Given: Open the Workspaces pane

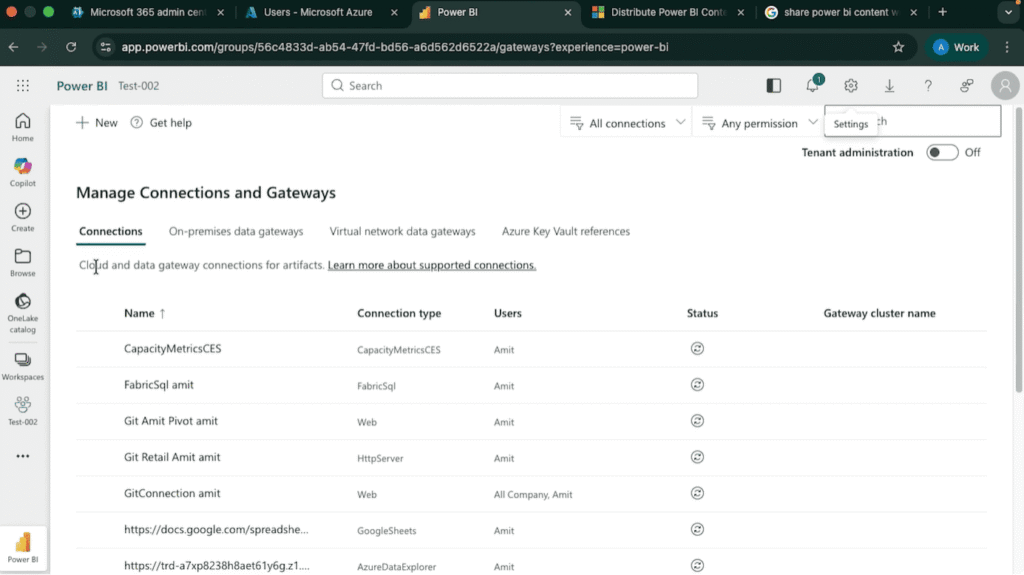Looking at the screenshot, I should [x=23, y=366].
